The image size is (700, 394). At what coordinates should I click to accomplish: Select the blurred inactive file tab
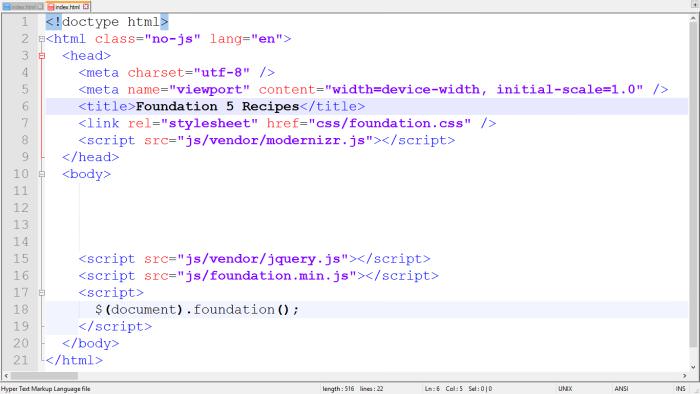click(x=23, y=7)
